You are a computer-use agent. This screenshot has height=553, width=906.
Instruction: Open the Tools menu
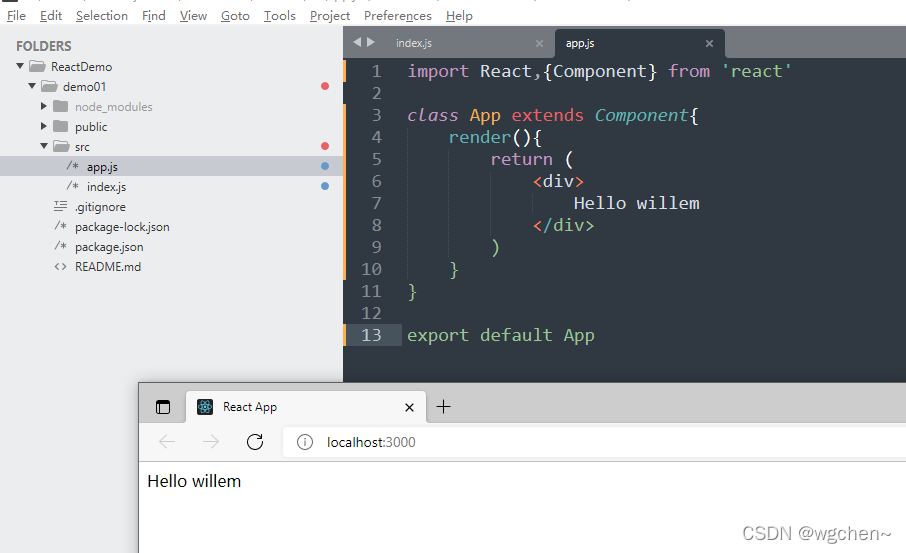[x=280, y=16]
